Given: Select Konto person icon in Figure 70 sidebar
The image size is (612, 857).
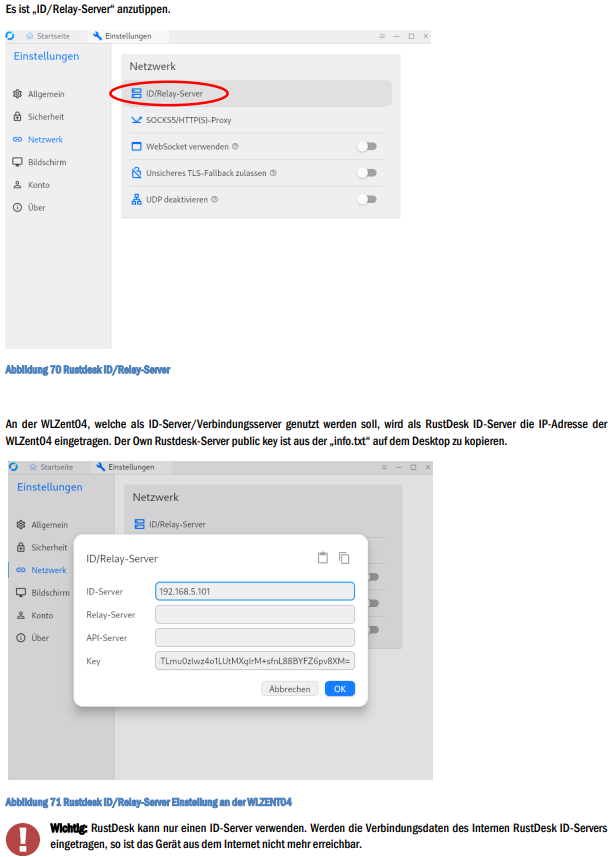Looking at the screenshot, I should point(17,185).
